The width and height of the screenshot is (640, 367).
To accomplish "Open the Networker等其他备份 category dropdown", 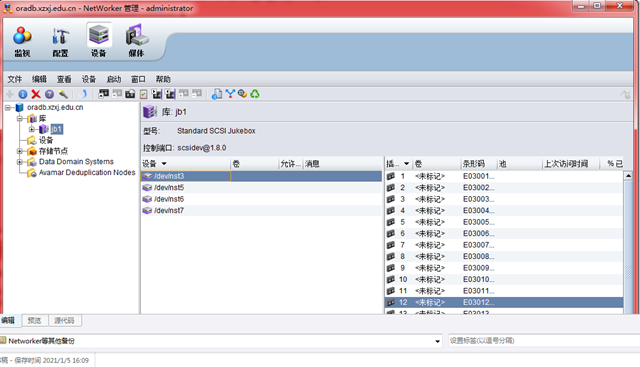I will click(x=437, y=341).
